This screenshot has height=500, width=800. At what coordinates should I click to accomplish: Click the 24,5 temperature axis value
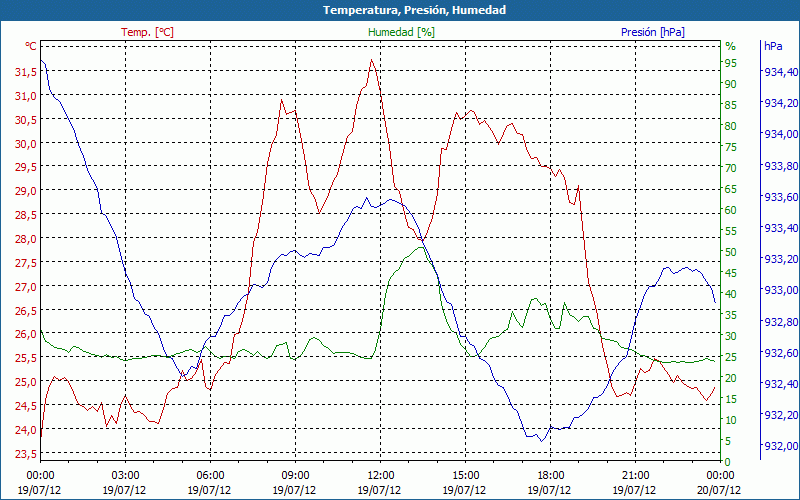point(26,406)
